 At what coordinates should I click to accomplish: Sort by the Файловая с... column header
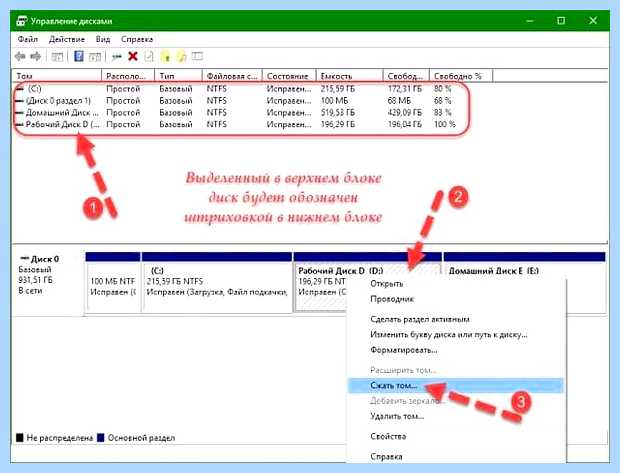pyautogui.click(x=232, y=76)
